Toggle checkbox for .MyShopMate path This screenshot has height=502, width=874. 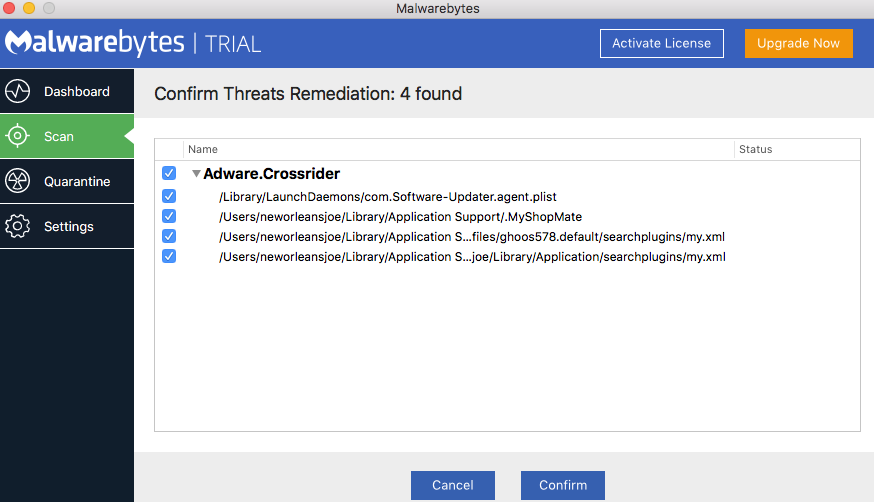coord(169,216)
